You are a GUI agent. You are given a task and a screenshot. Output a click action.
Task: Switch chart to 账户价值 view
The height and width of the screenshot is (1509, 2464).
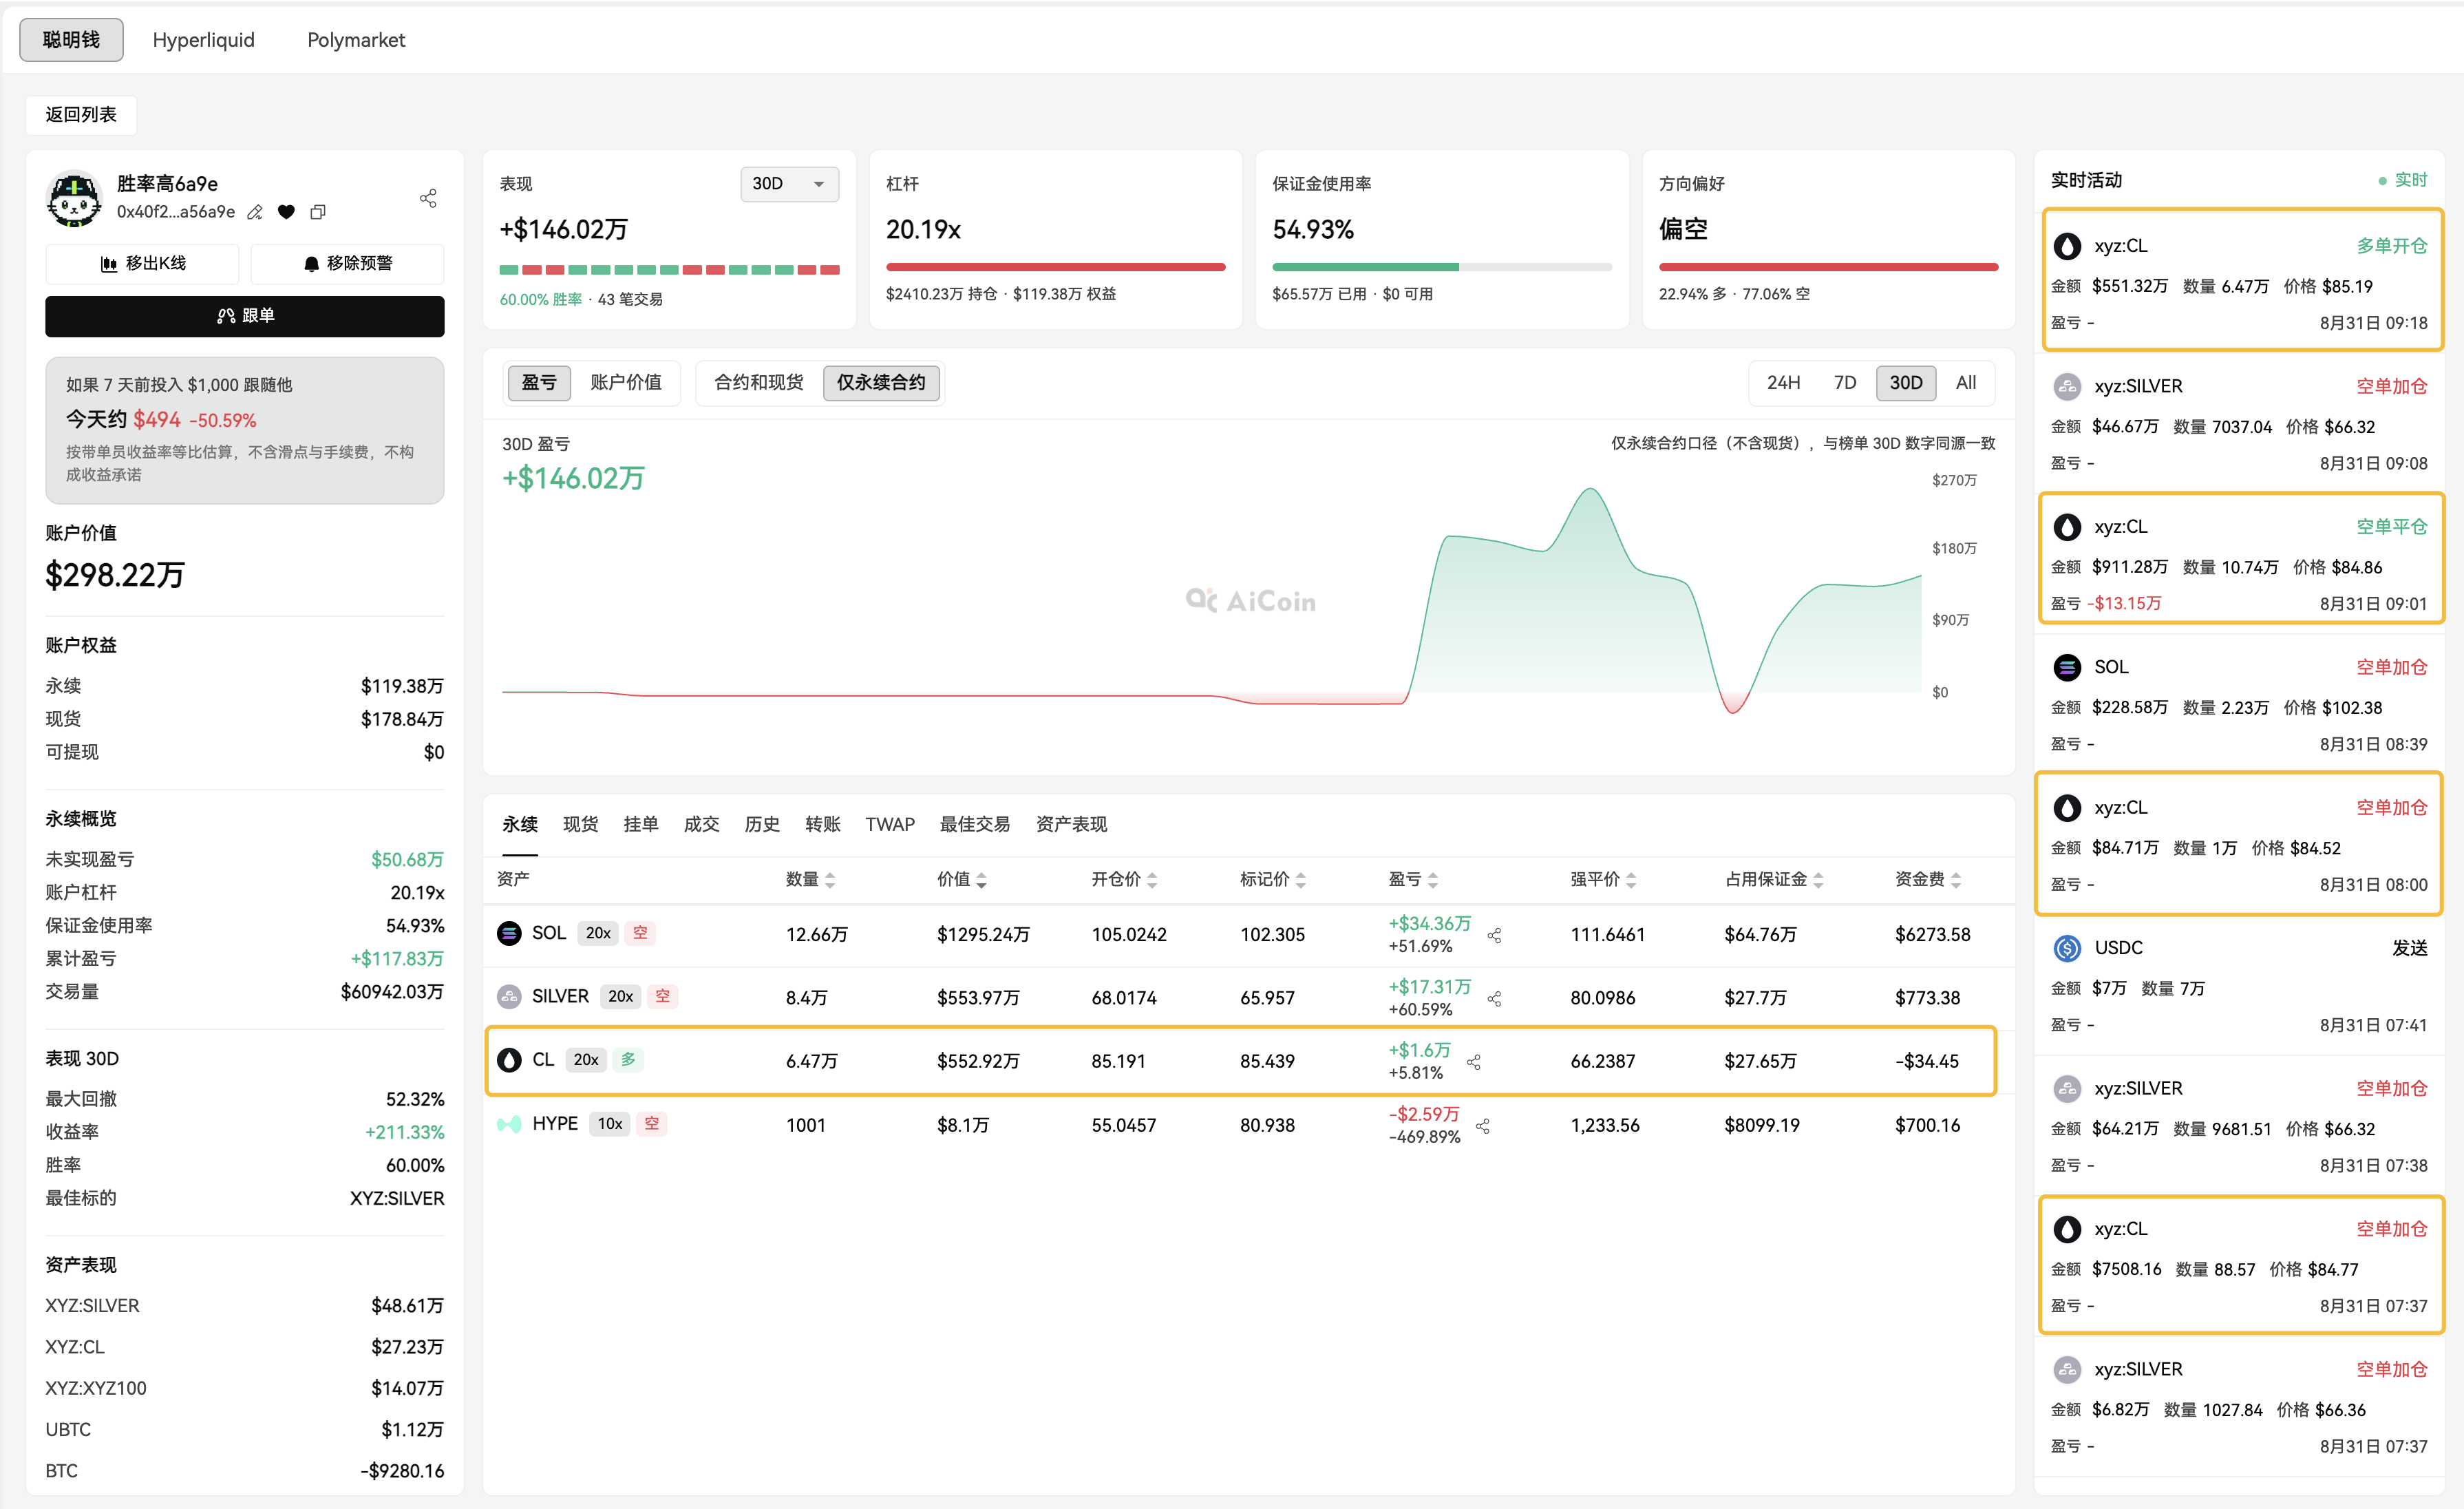tap(626, 383)
